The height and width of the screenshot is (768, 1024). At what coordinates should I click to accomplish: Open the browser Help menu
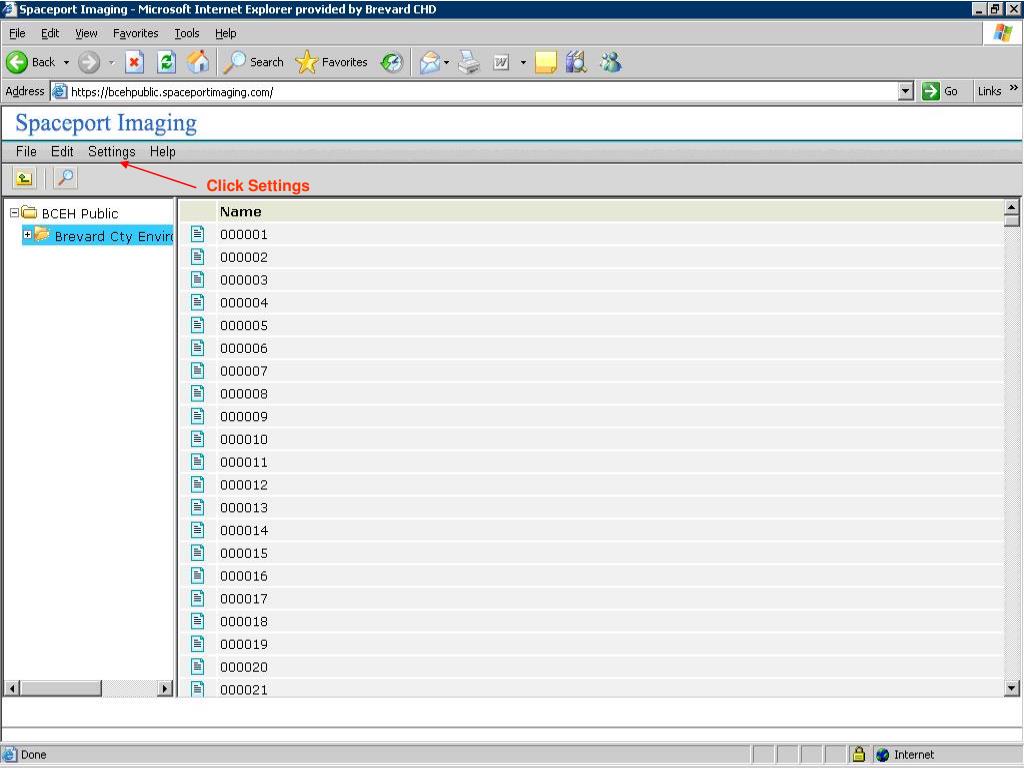(226, 33)
